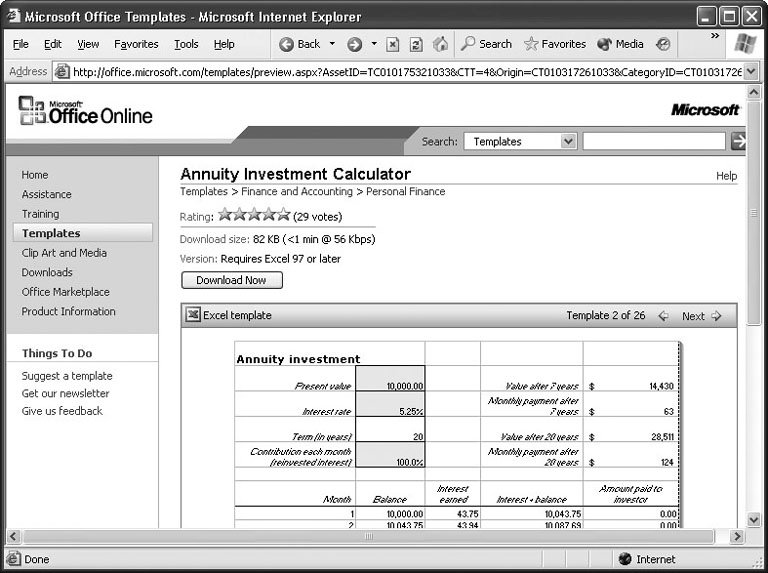Stop page loading with Stop icon
Screen dimensions: 768x573
393,44
